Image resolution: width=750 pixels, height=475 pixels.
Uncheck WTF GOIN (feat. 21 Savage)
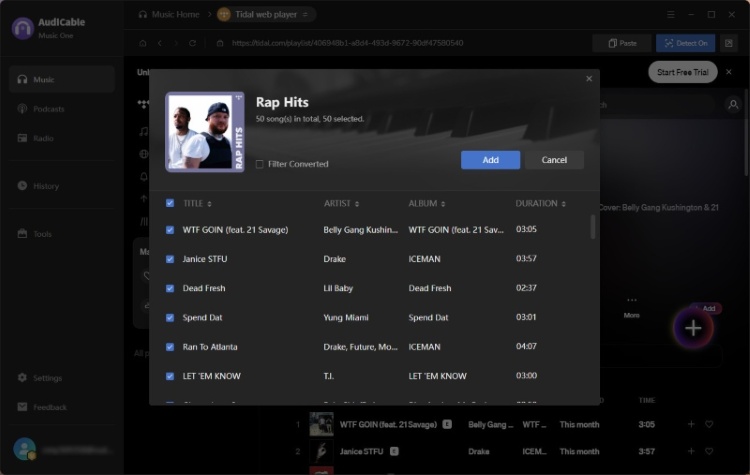click(170, 230)
